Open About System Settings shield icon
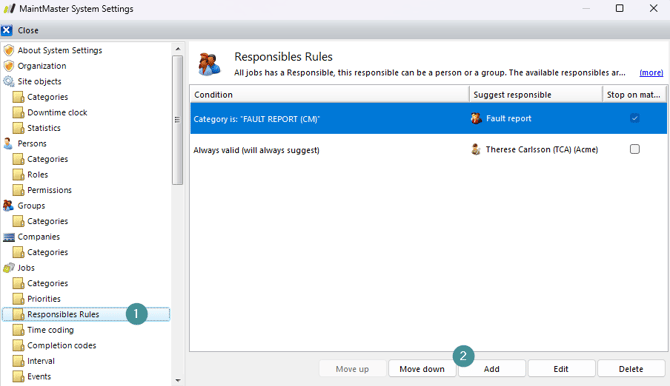Viewport: 670px width, 386px height. (x=9, y=50)
